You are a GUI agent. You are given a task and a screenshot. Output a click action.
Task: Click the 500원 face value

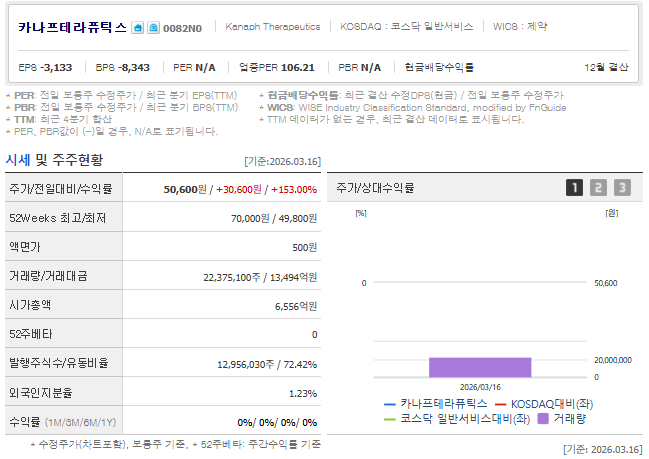(305, 248)
